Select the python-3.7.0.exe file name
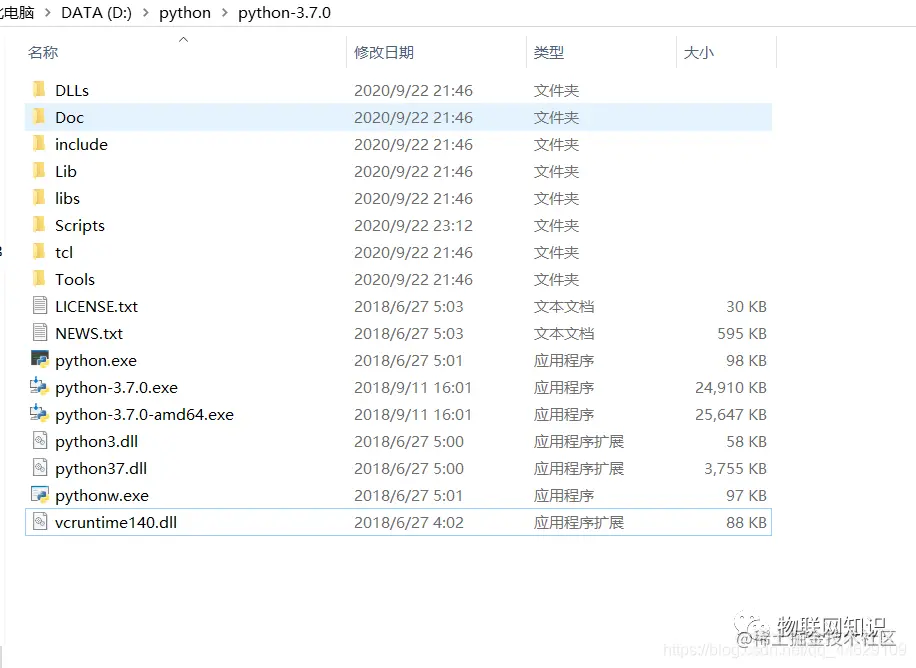 coord(116,387)
